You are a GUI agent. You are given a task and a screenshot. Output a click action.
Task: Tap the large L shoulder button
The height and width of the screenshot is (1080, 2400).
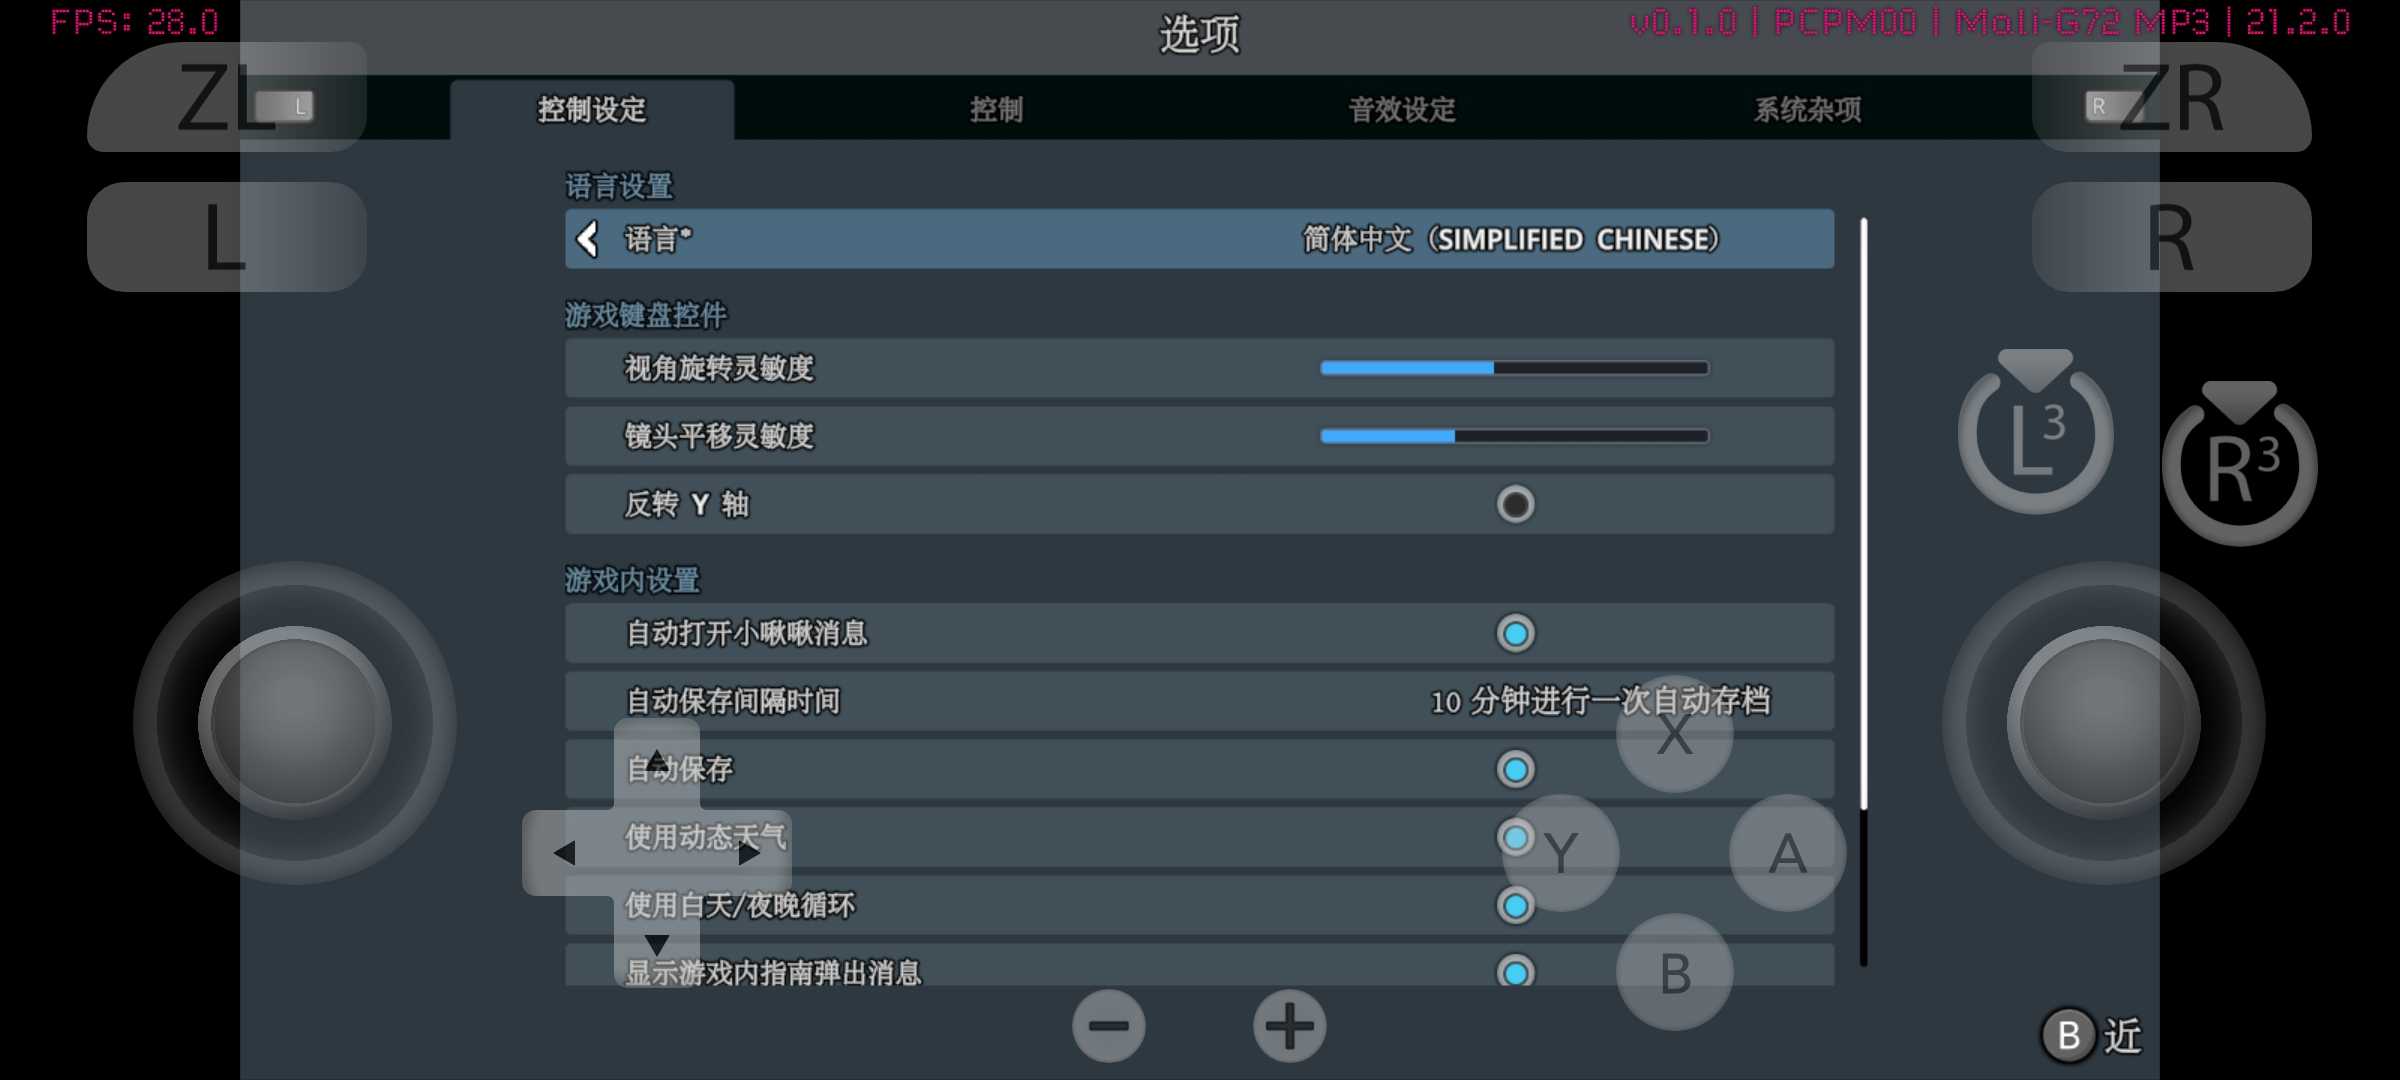[227, 237]
